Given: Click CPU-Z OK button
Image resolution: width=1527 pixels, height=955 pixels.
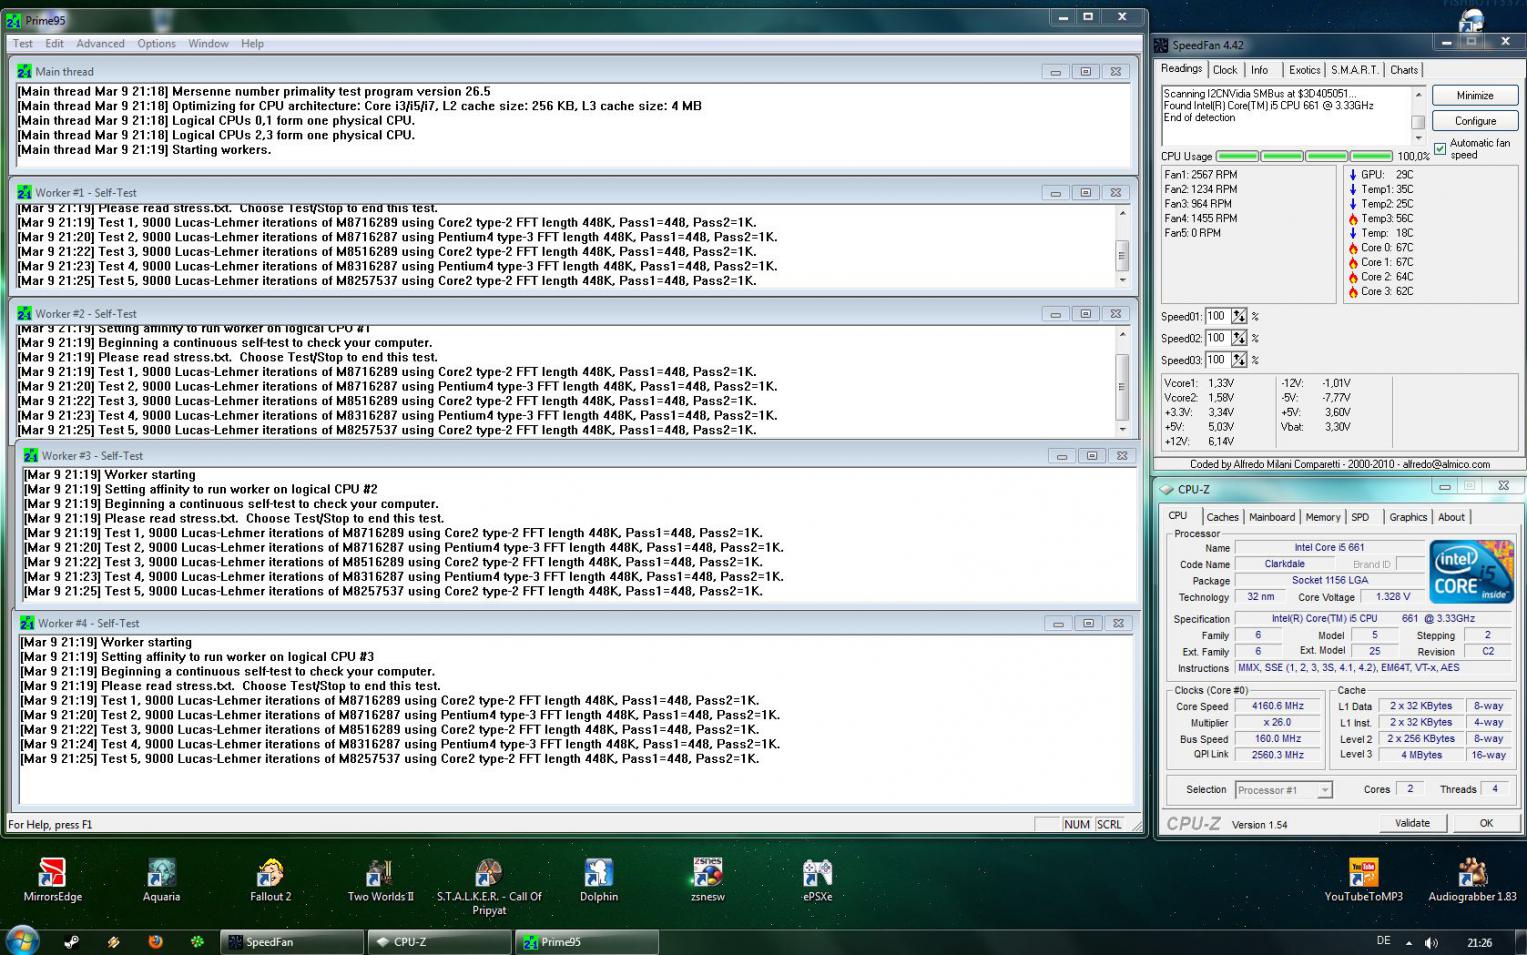Looking at the screenshot, I should point(1486,823).
